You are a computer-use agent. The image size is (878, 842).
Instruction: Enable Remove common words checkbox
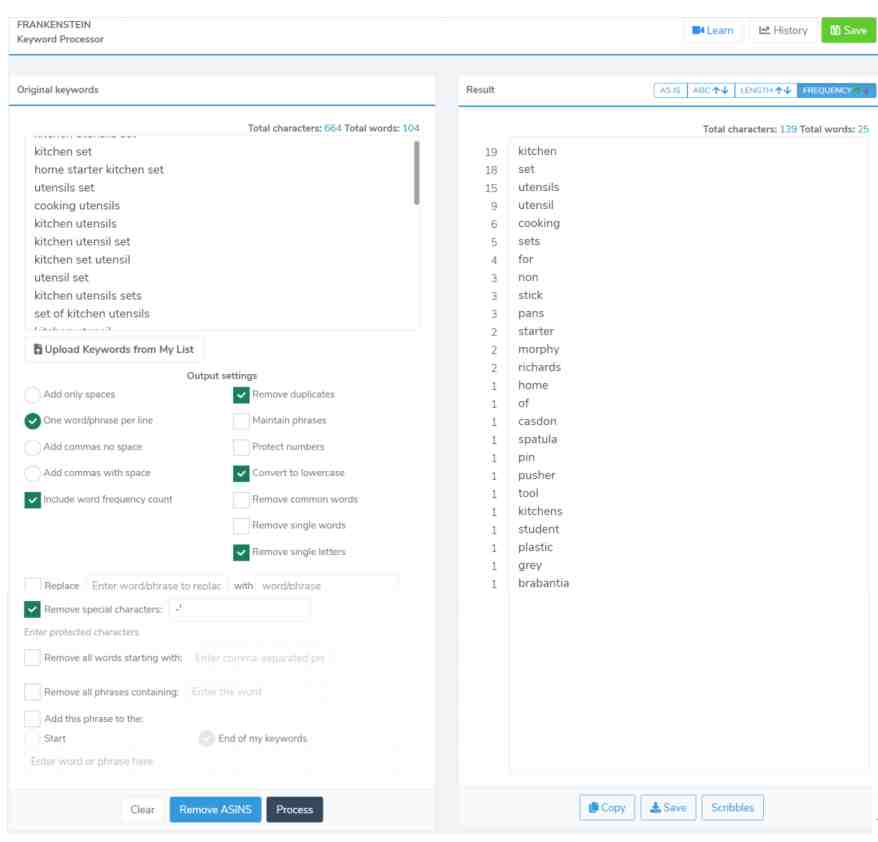point(241,499)
